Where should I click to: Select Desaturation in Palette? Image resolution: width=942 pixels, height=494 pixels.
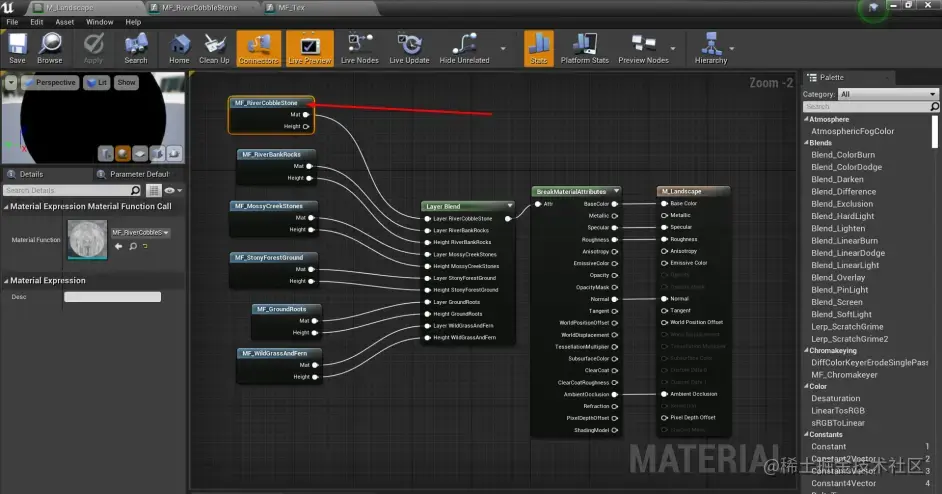pyautogui.click(x=836, y=398)
